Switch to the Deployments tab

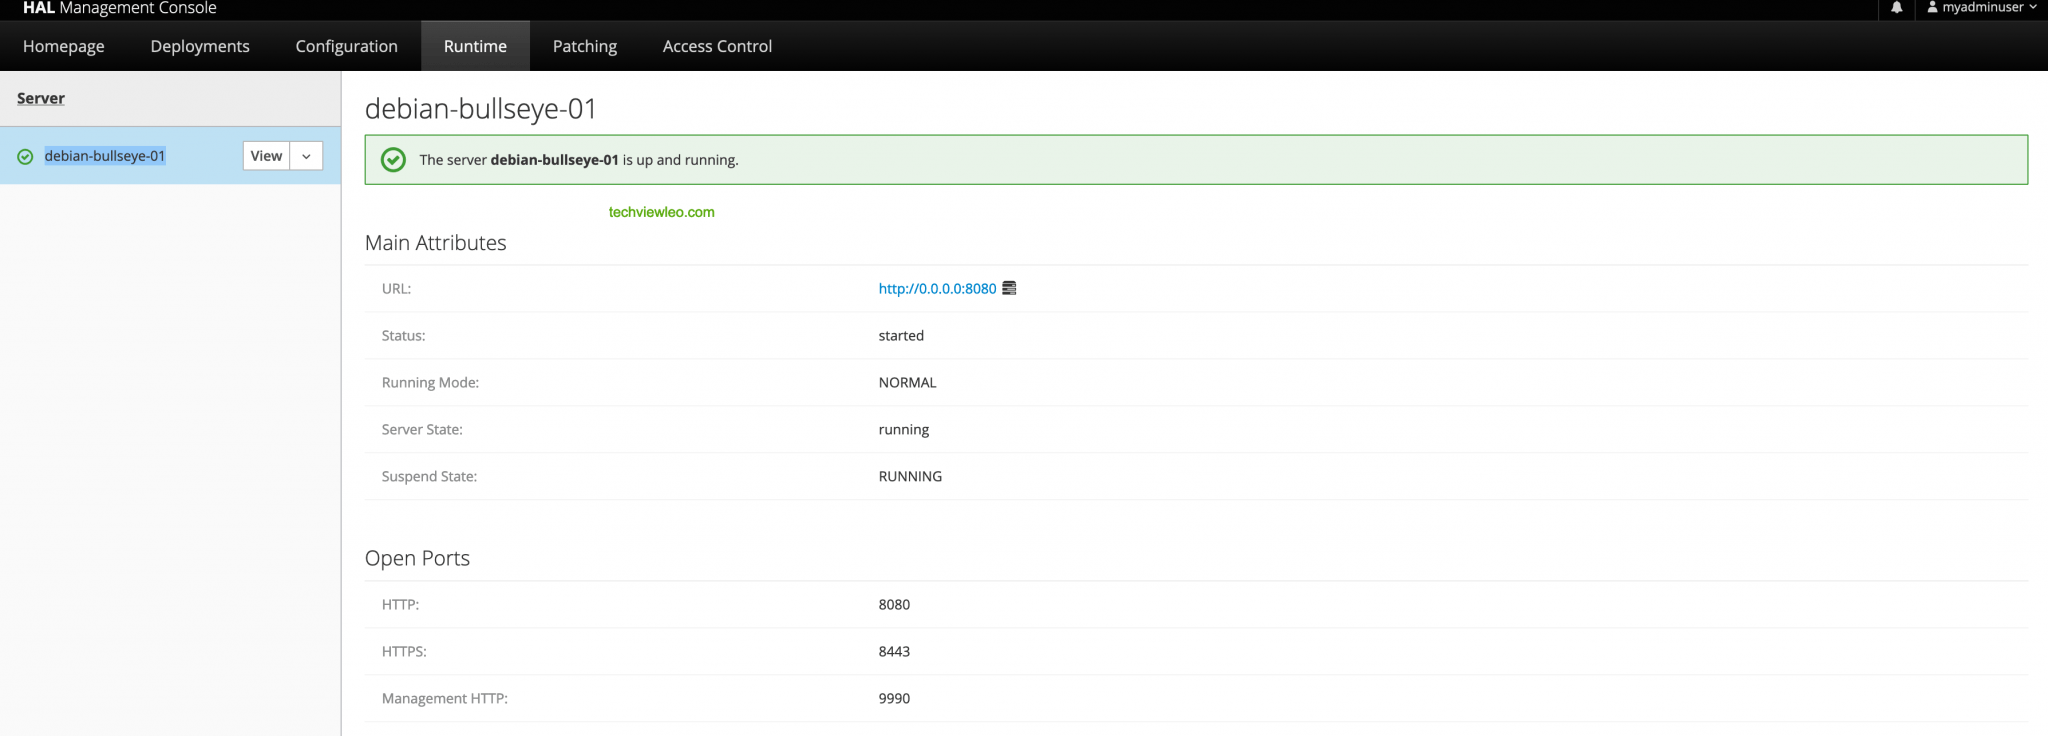tap(200, 46)
